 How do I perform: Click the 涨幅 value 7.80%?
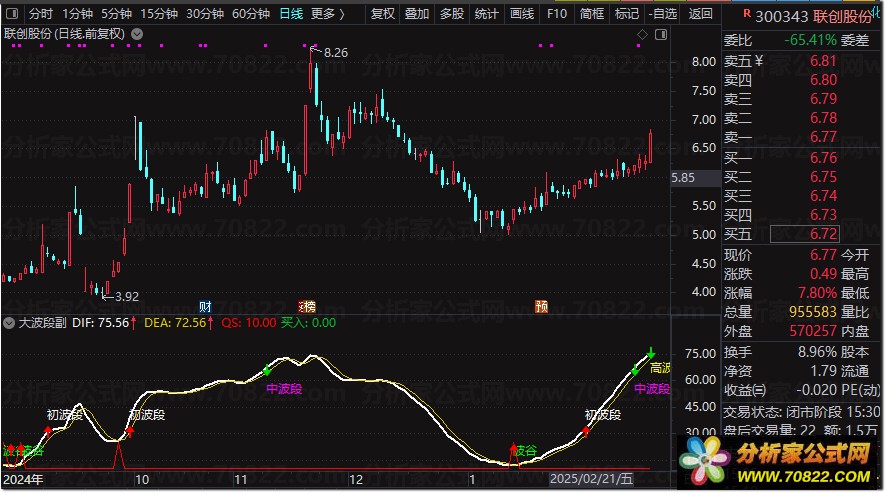tap(817, 293)
